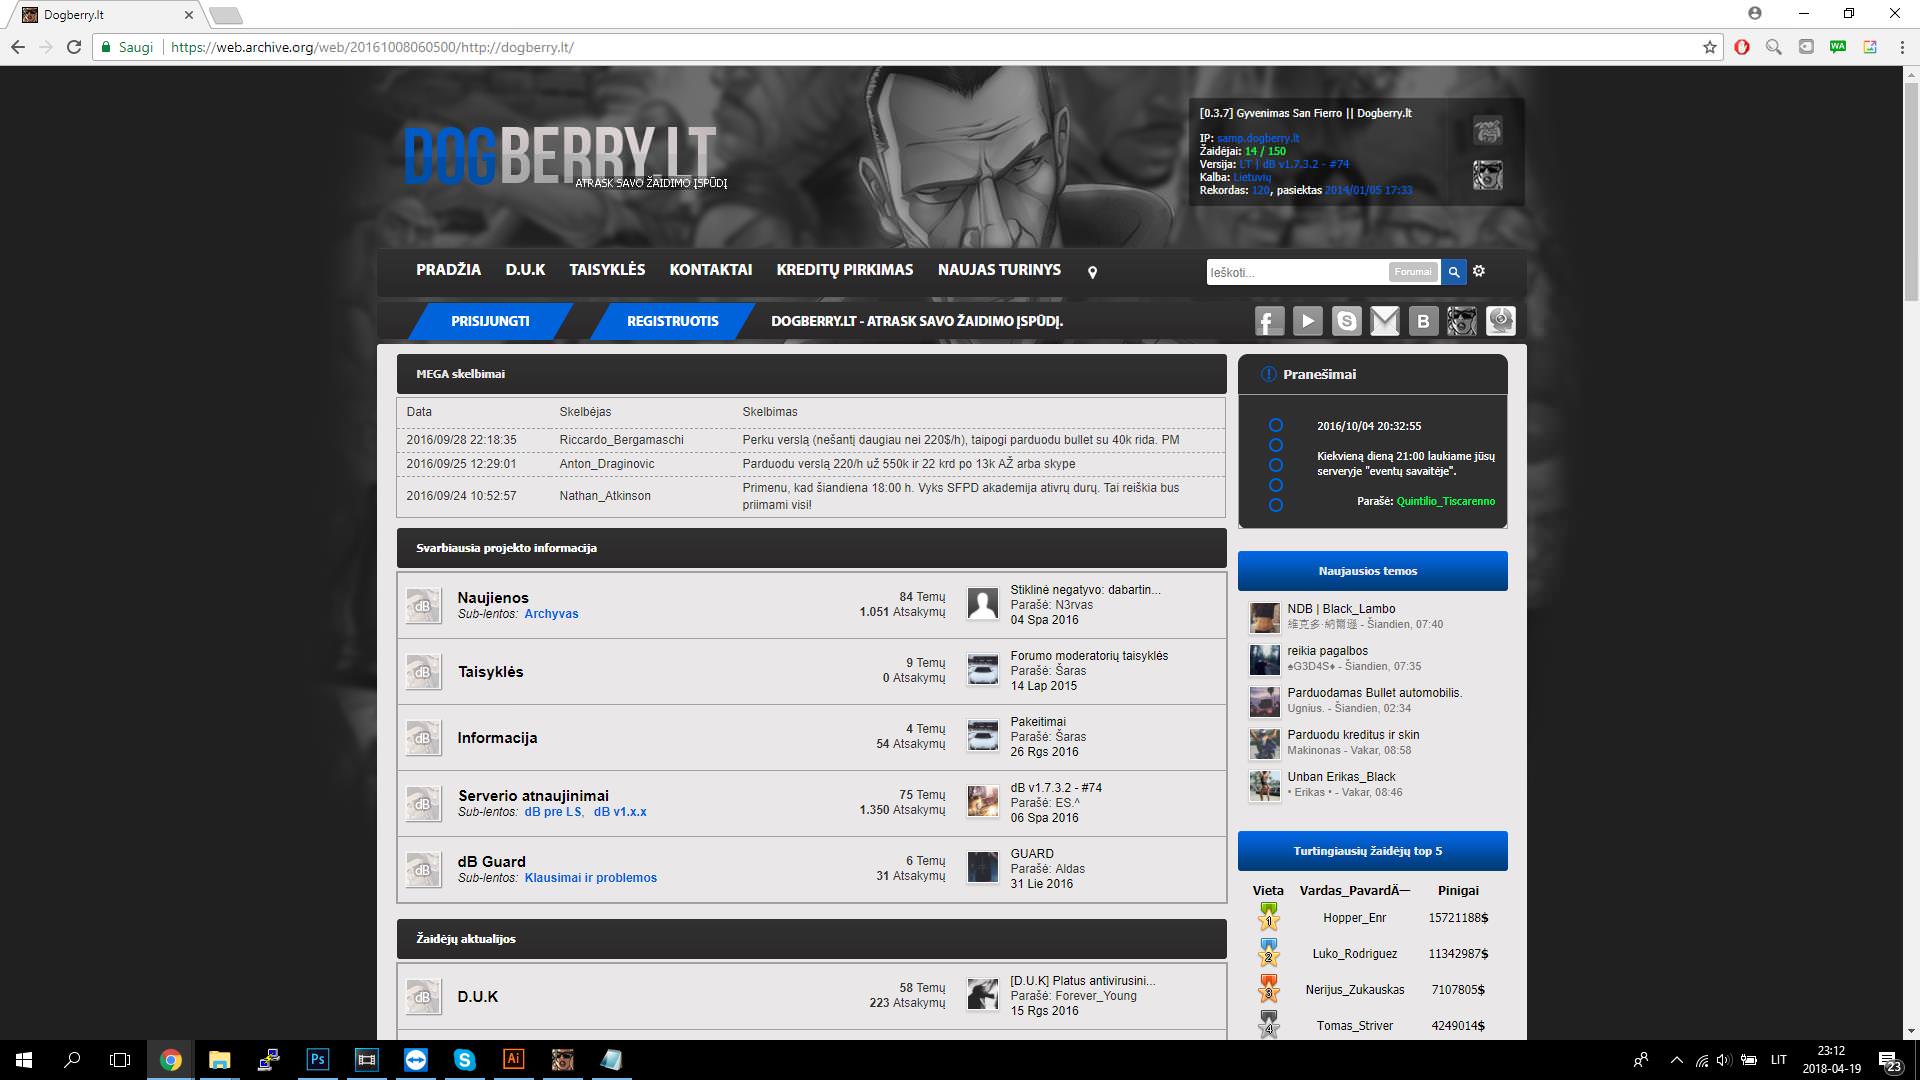Click the Naujienos forum dB icon
The image size is (1920, 1080).
423,606
